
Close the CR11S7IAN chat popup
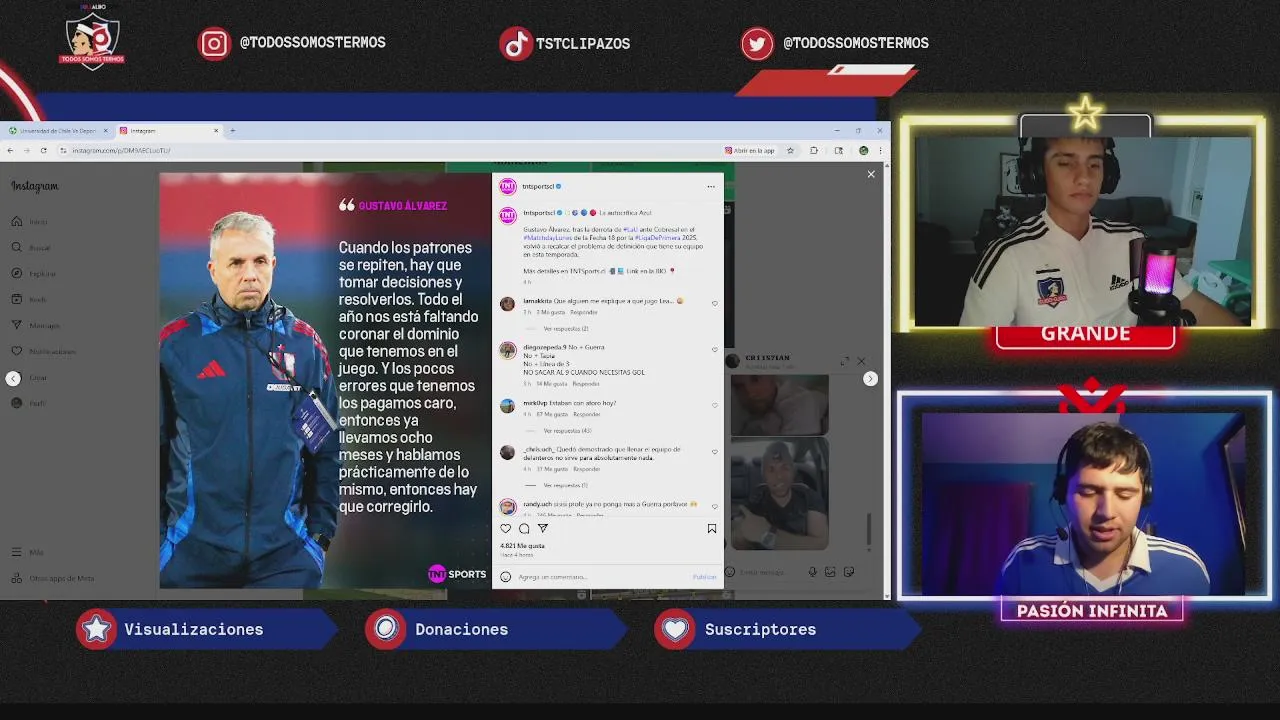click(861, 361)
